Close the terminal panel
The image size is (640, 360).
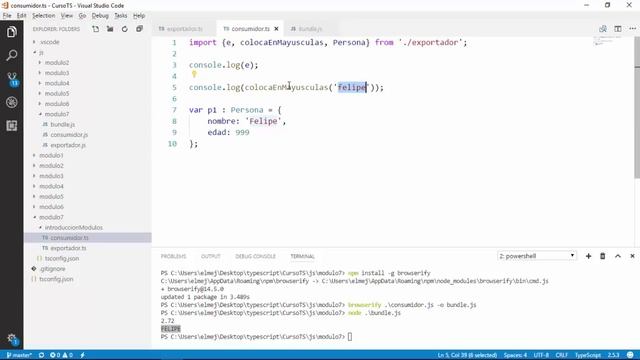632,256
